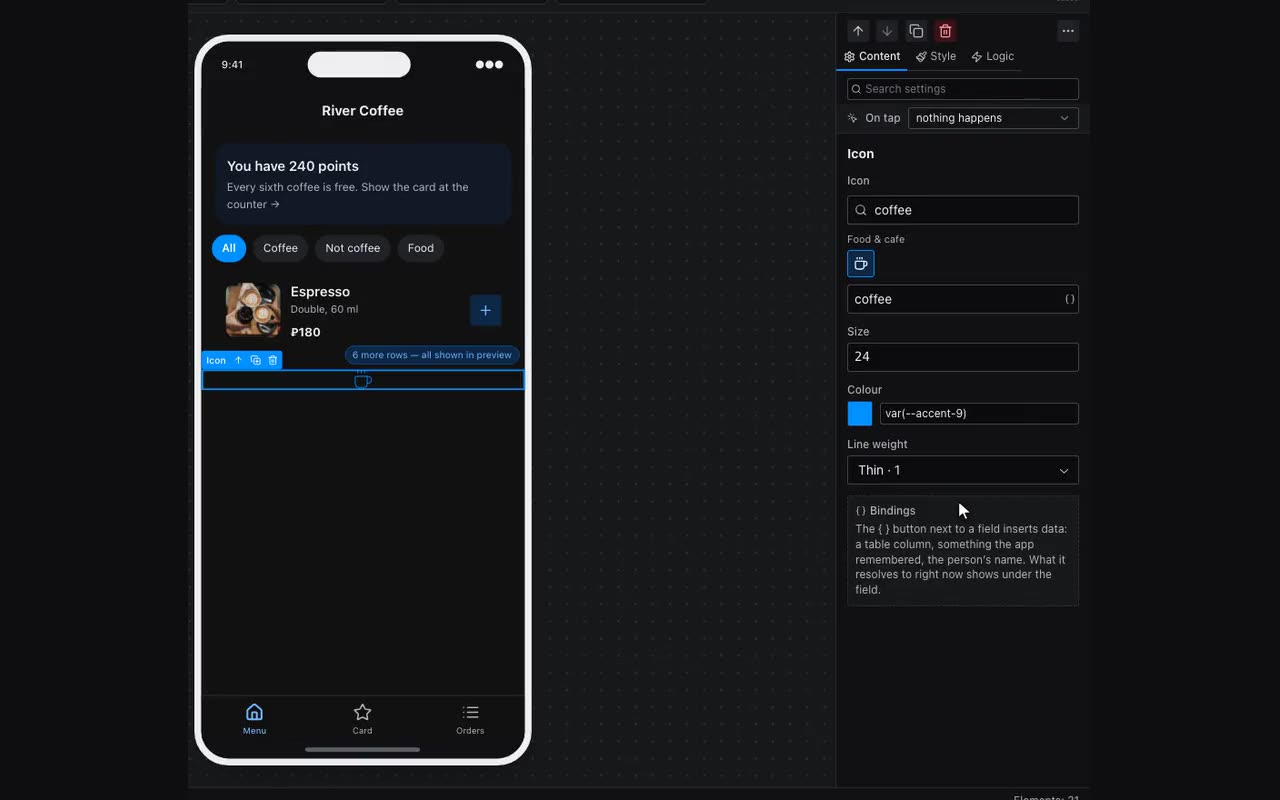Open the Line weight 'Thin · 1' dropdown
1280x800 pixels.
(x=963, y=470)
